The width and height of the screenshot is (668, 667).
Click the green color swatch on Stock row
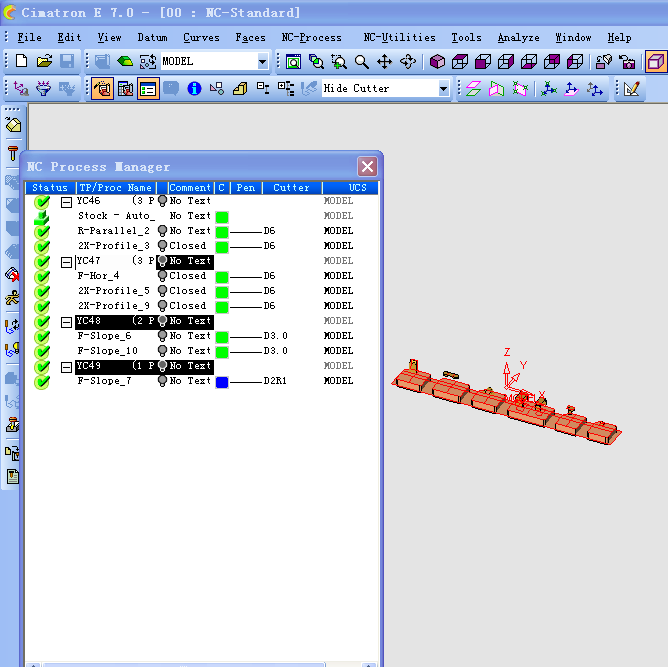click(222, 217)
